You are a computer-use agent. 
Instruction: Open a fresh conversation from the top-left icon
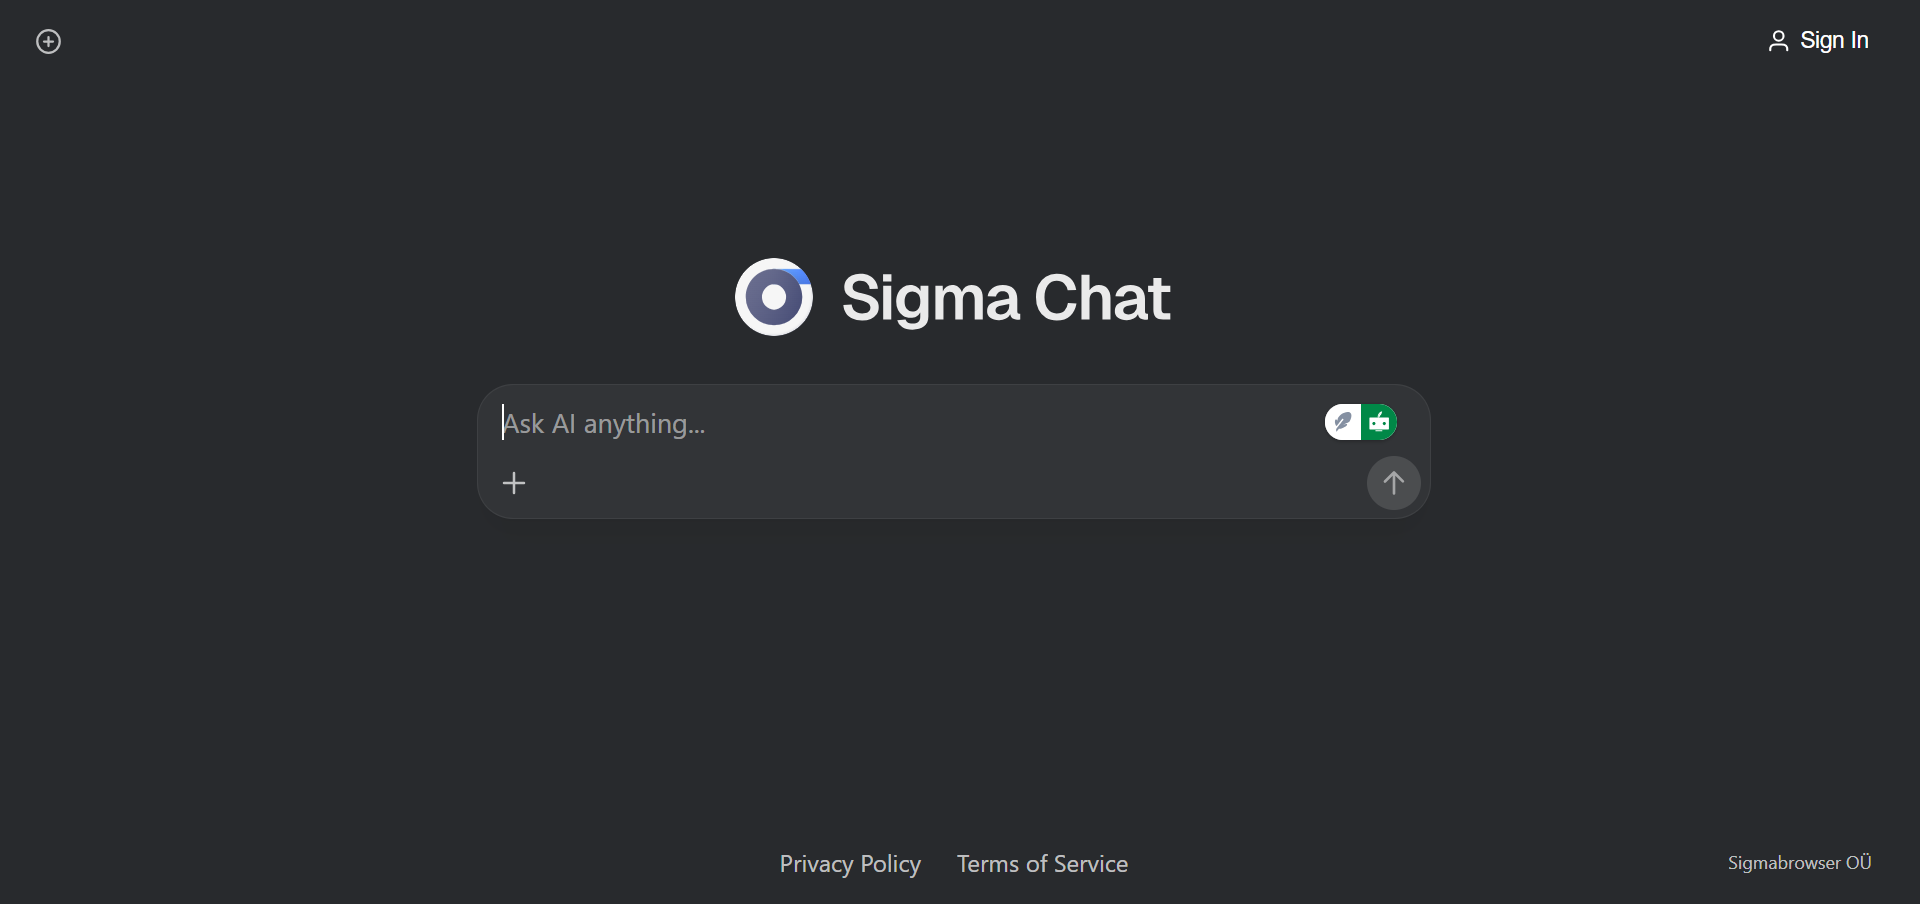click(48, 41)
